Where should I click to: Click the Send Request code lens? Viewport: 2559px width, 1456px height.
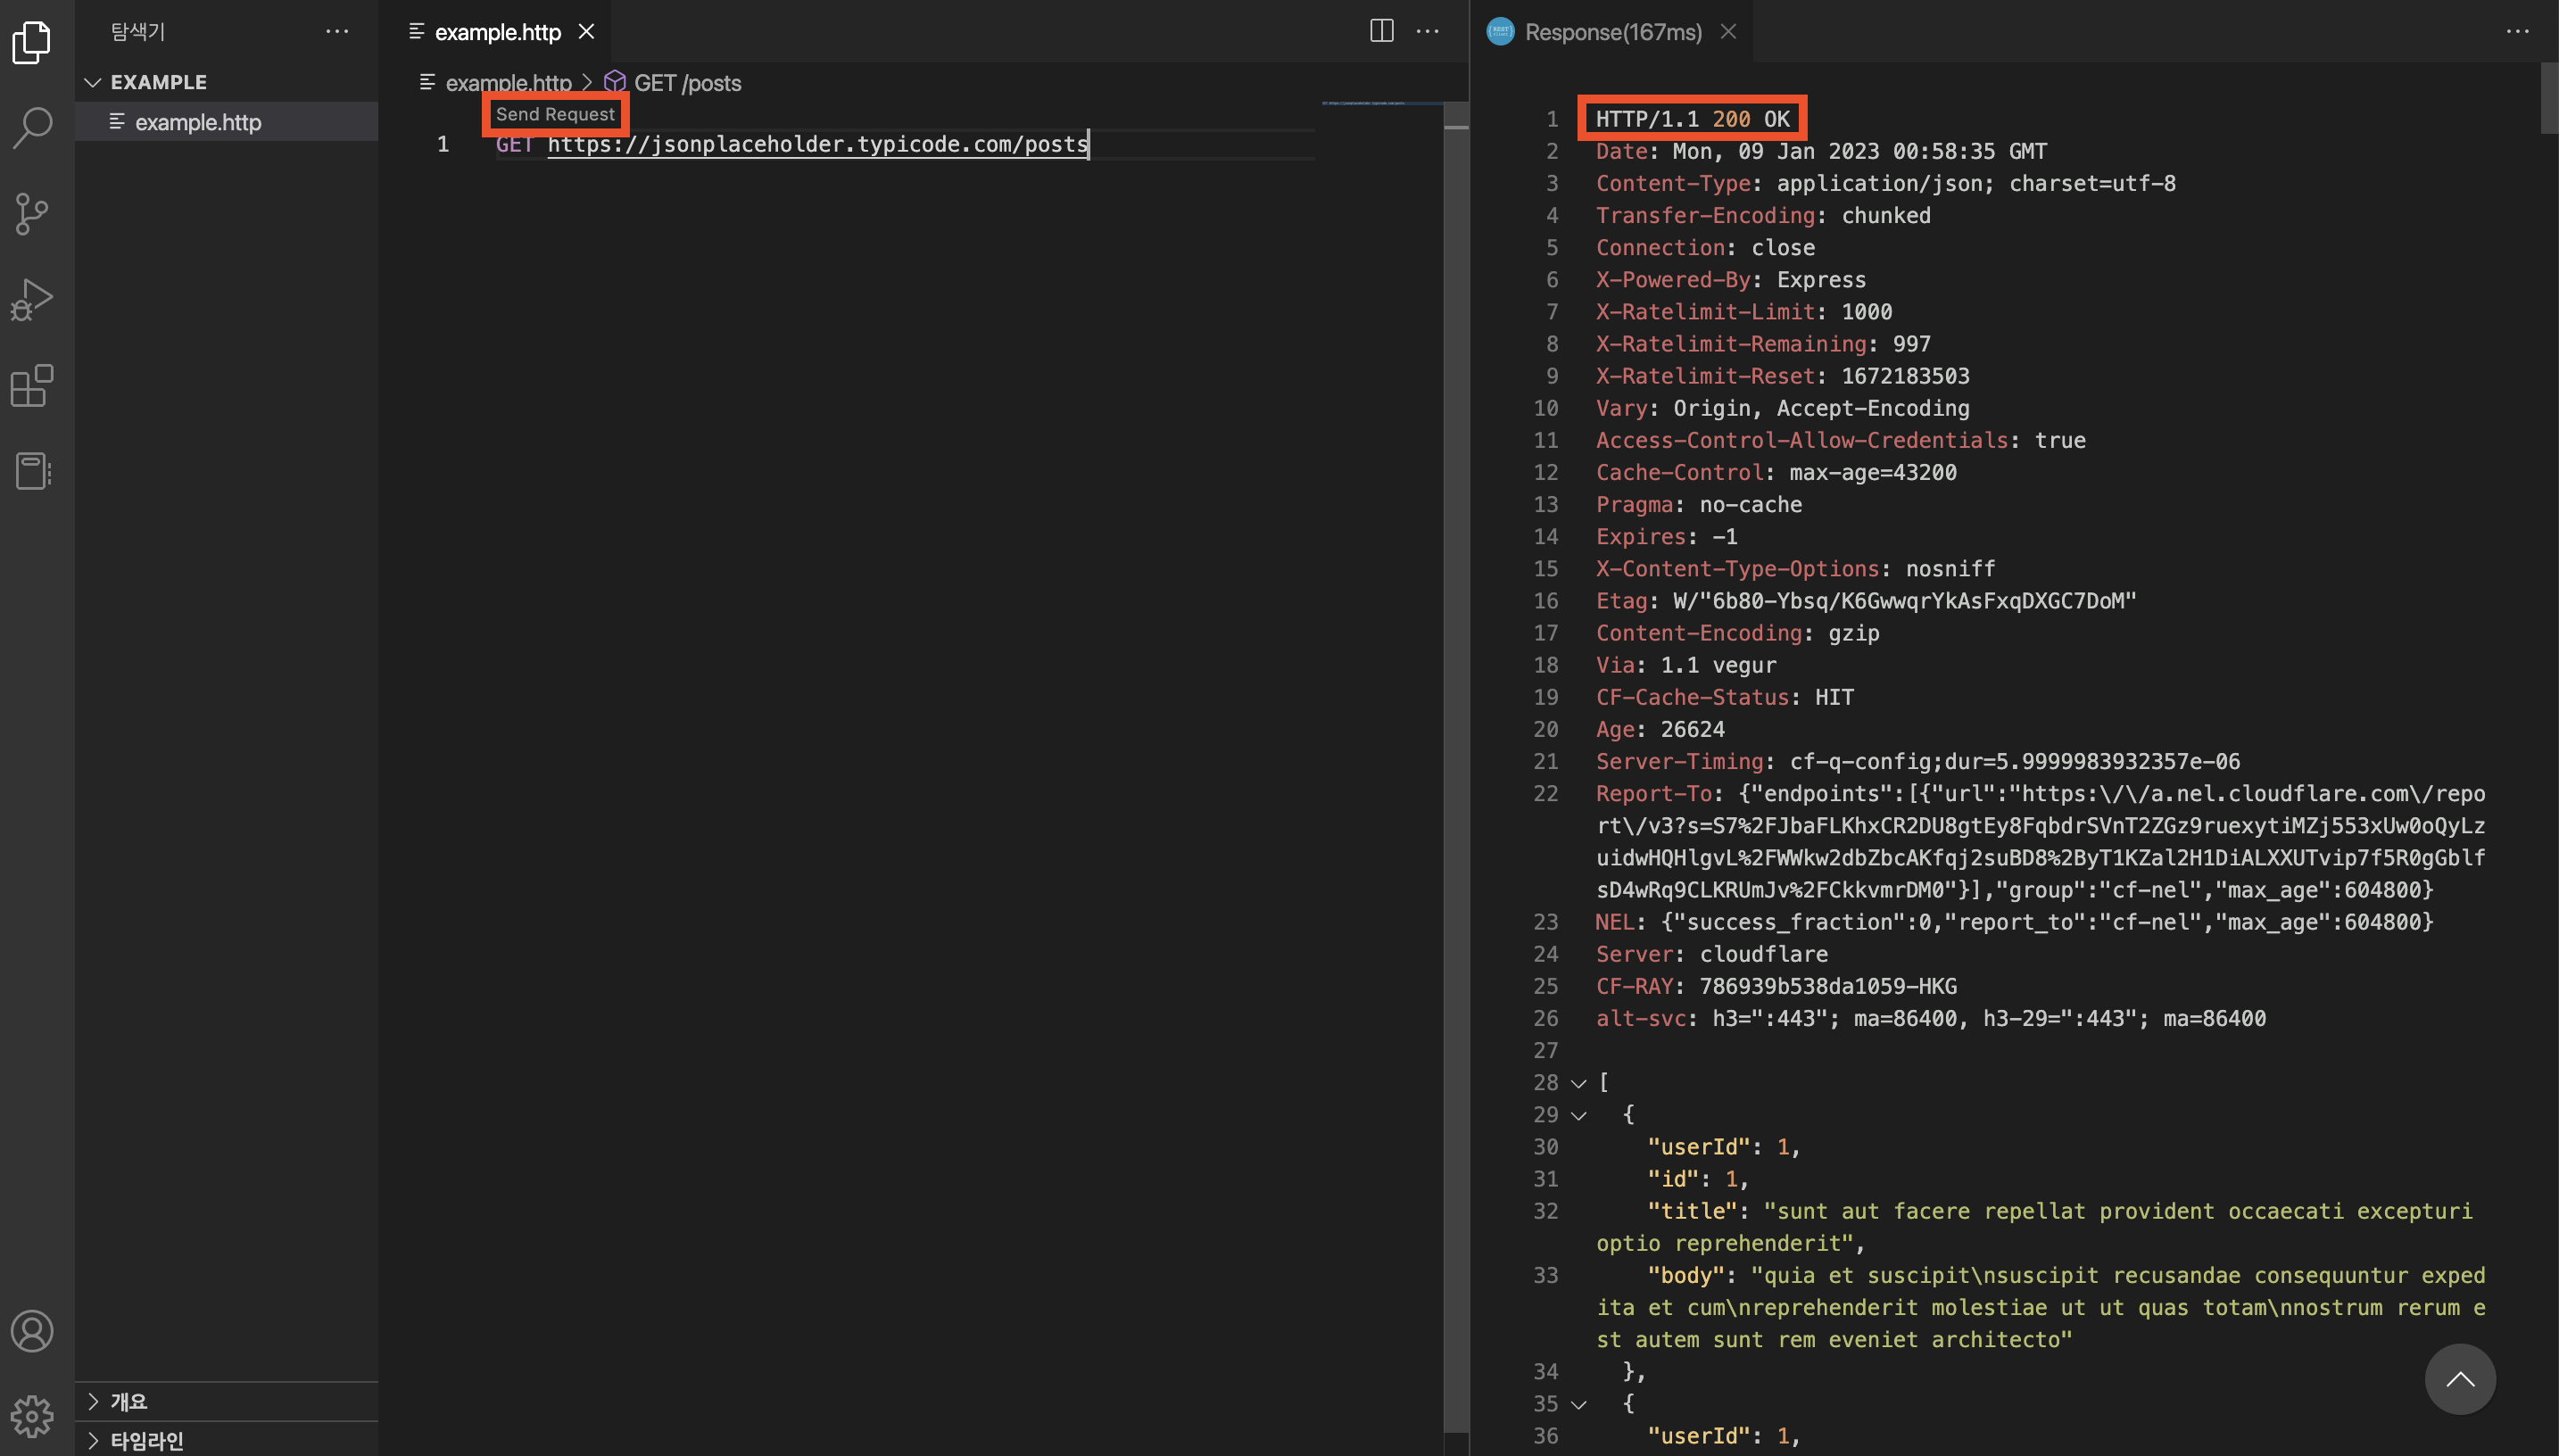[555, 114]
